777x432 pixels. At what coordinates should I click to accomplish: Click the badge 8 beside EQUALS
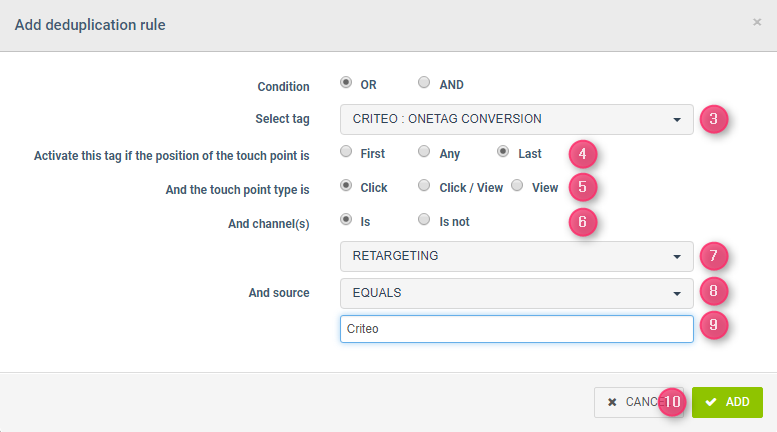713,292
